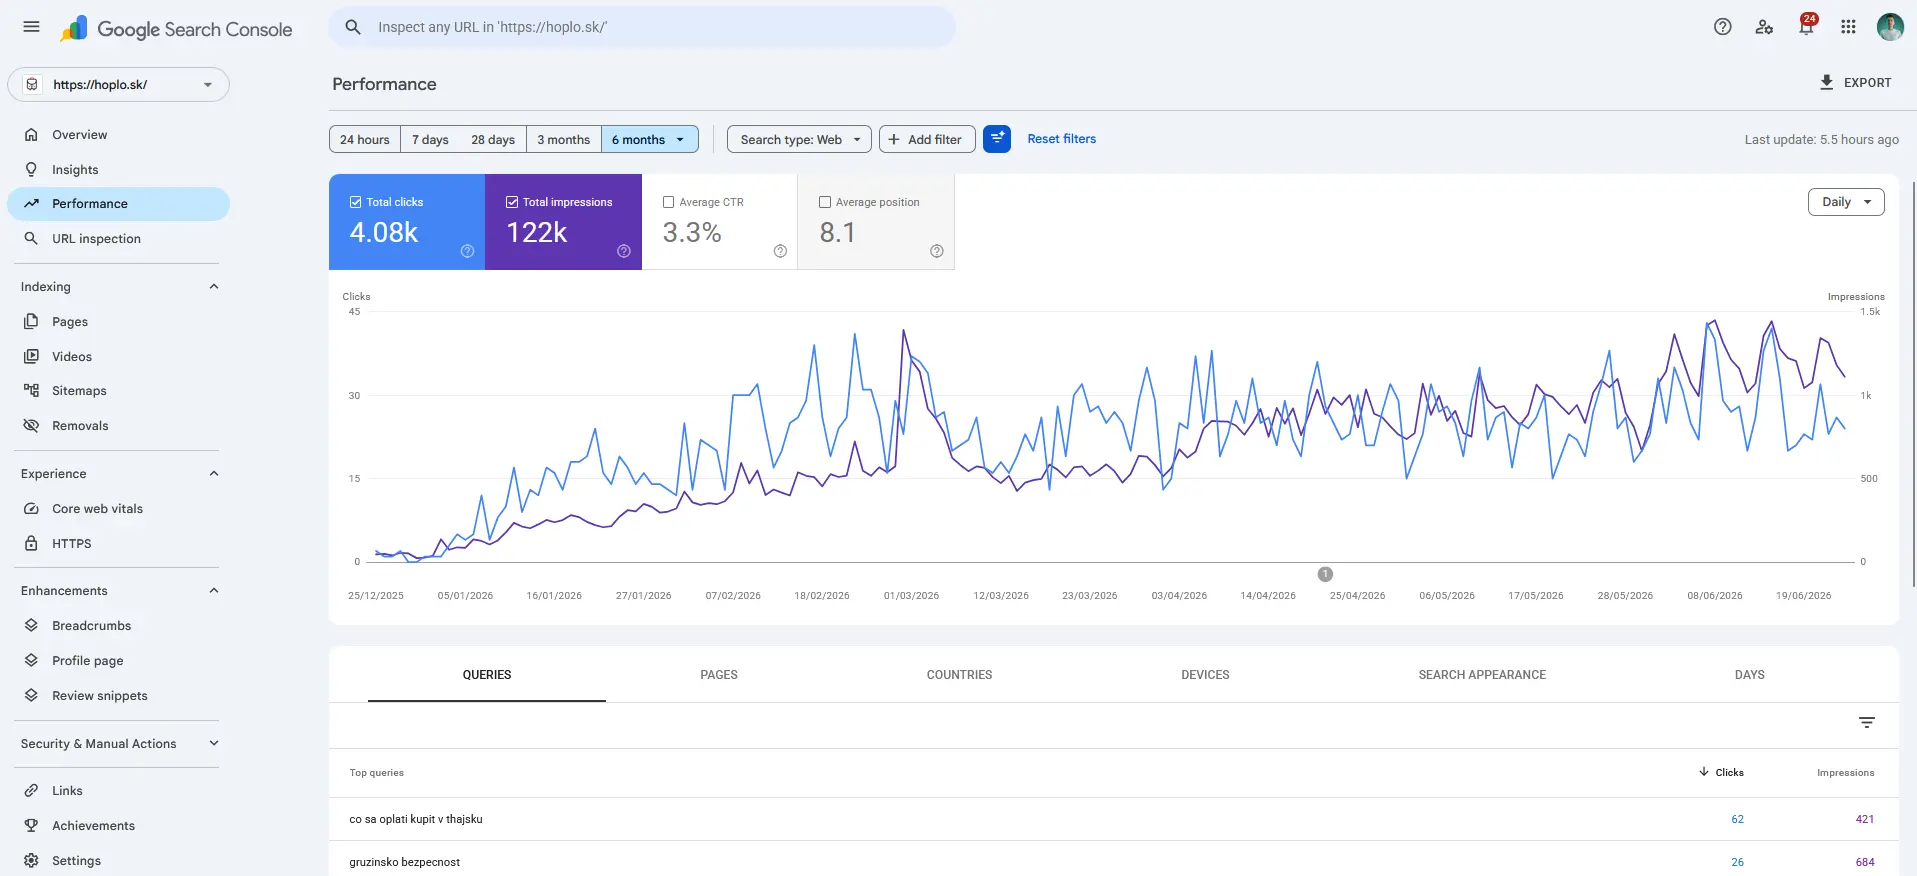This screenshot has height=876, width=1917.
Task: Collapse the Enhancements section
Action: point(213,590)
